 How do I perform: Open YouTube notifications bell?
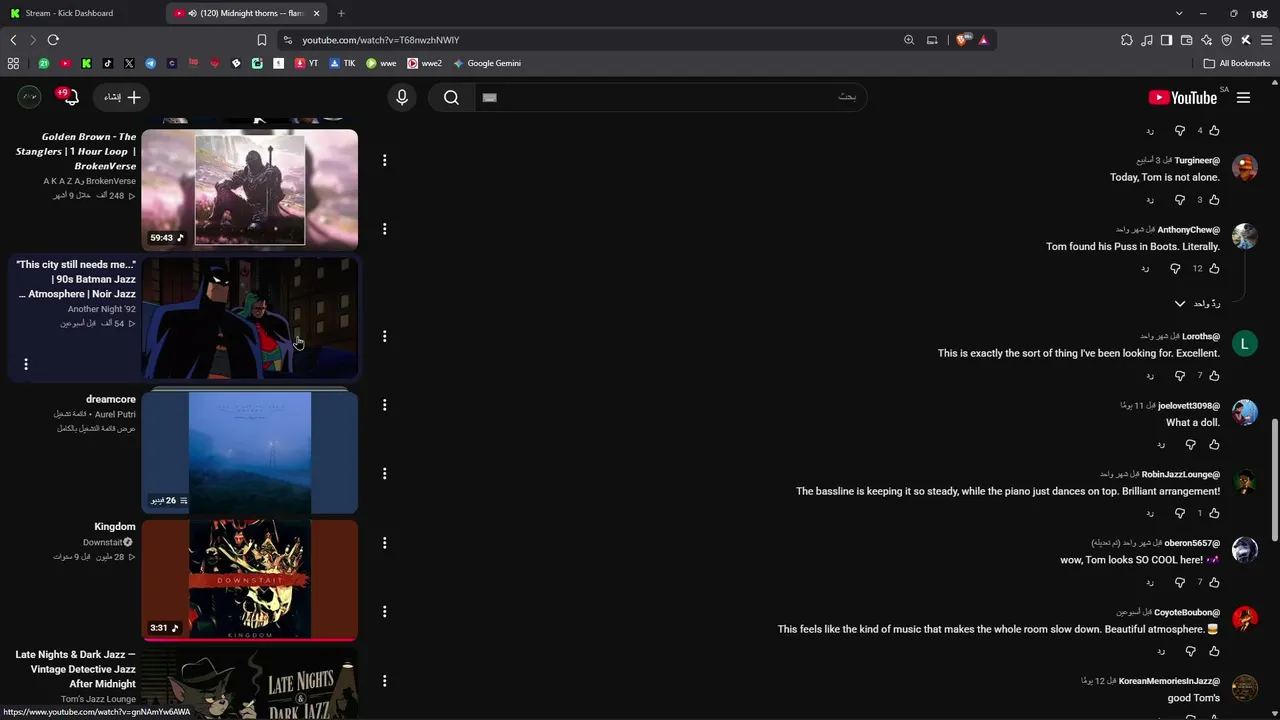pos(69,97)
